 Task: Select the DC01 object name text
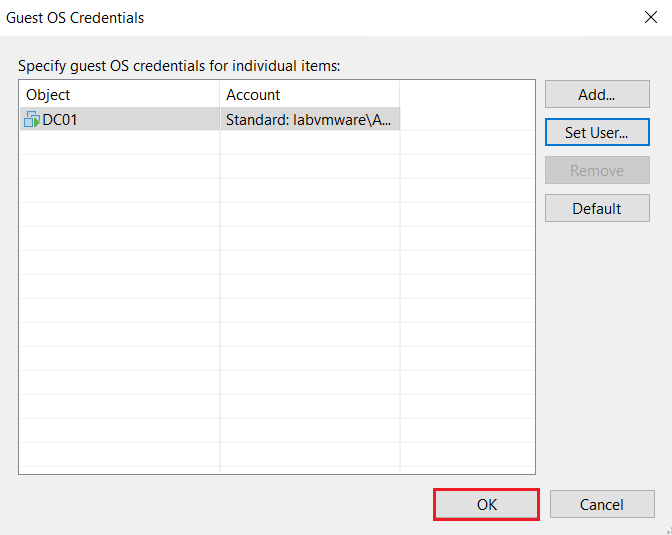(x=60, y=120)
